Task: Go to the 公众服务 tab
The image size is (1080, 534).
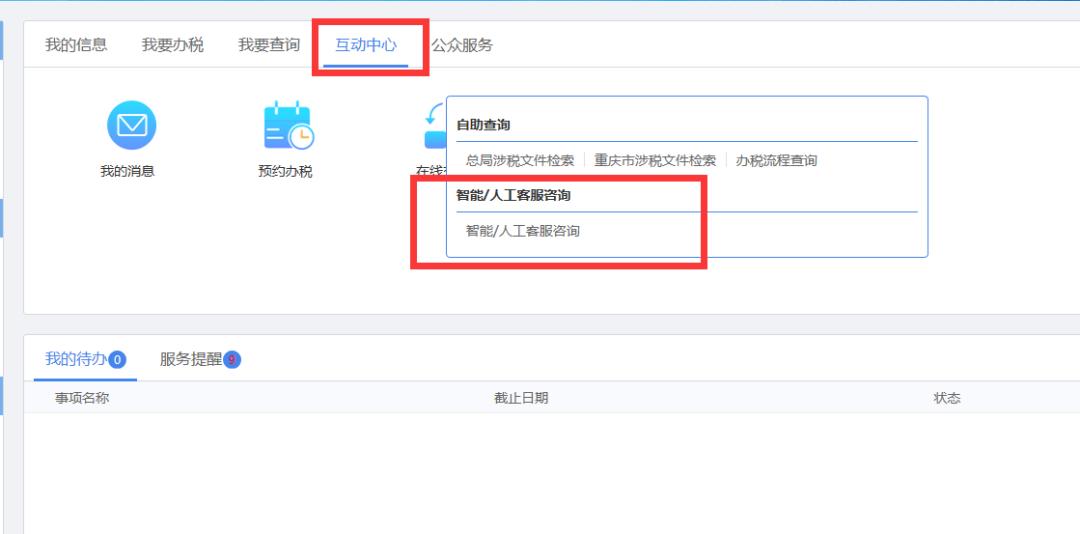Action: (x=462, y=45)
